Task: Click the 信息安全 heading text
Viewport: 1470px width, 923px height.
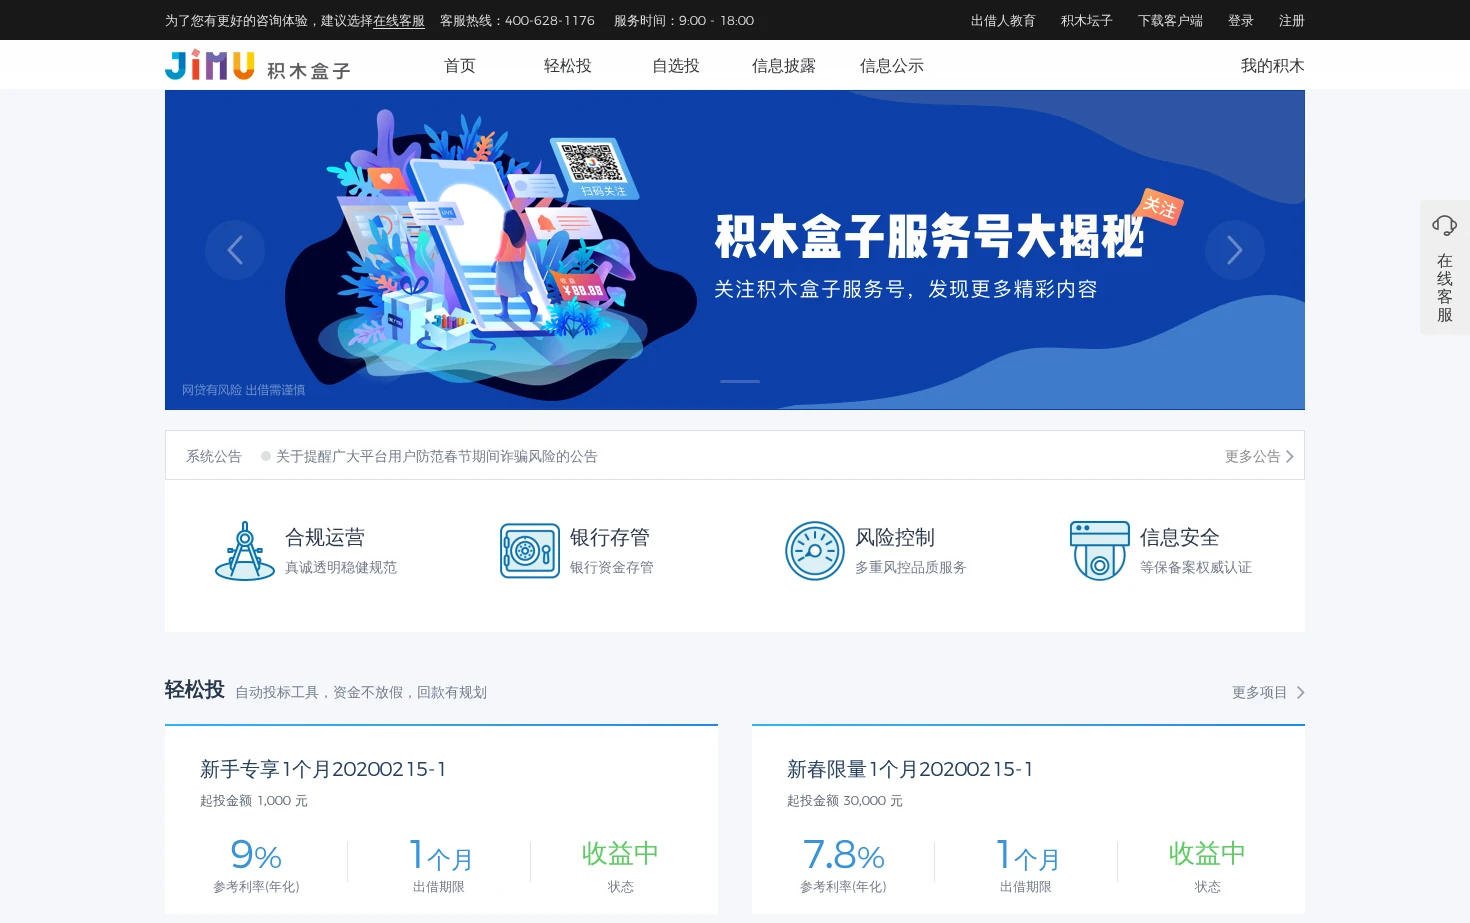Action: point(1180,537)
